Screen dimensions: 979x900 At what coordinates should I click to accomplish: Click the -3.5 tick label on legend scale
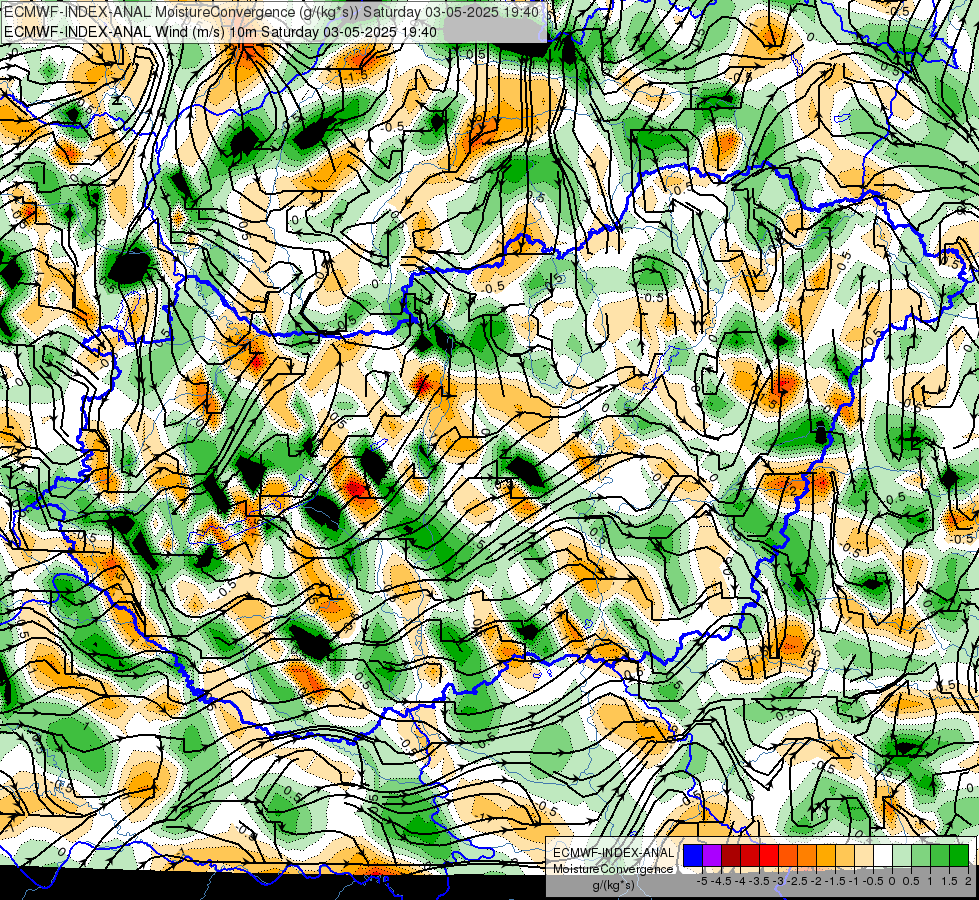coord(759,881)
